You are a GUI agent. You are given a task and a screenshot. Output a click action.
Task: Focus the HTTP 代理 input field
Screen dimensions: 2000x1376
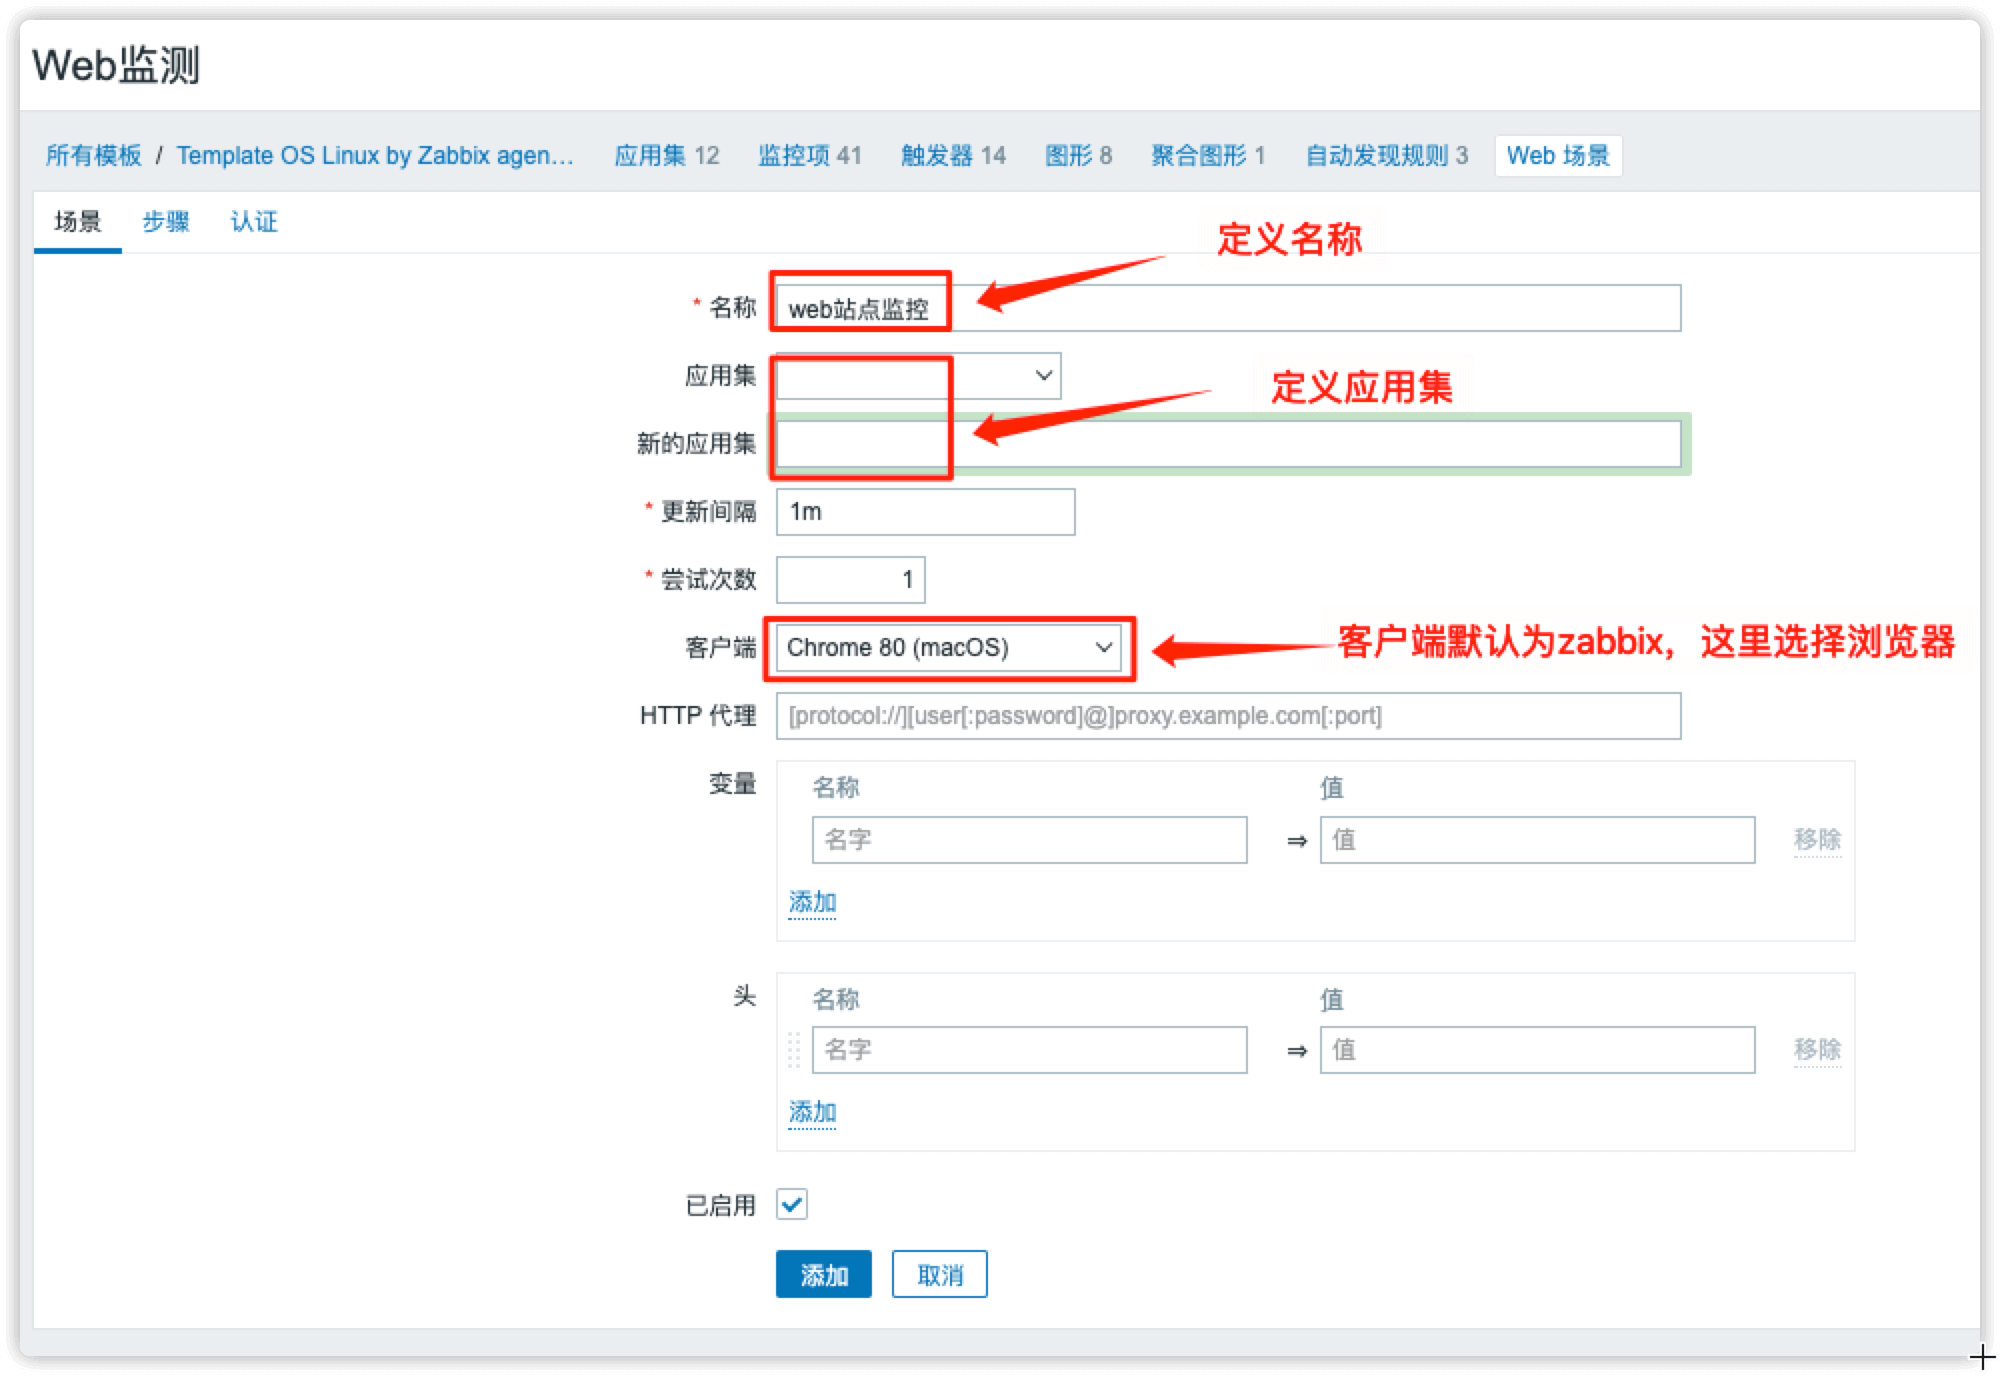(x=1228, y=716)
